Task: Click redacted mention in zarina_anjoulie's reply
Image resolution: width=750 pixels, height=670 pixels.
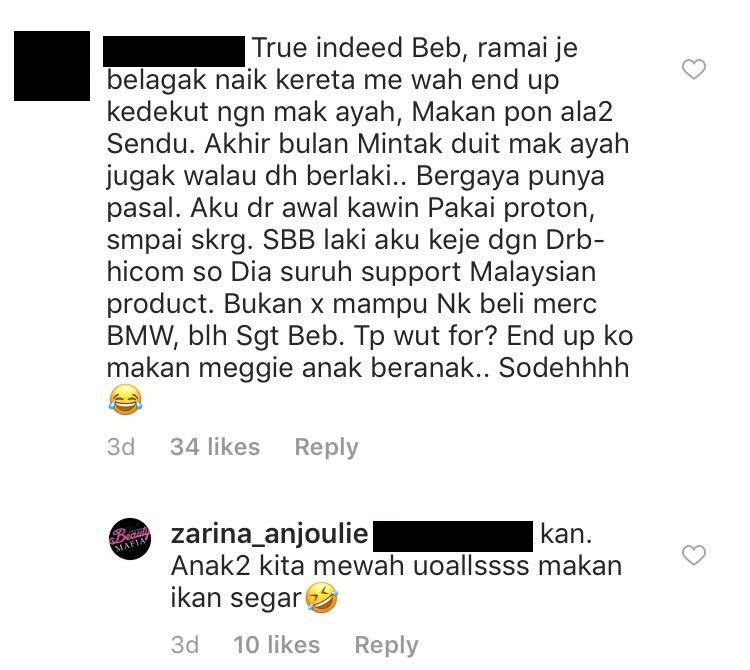Action: [453, 536]
